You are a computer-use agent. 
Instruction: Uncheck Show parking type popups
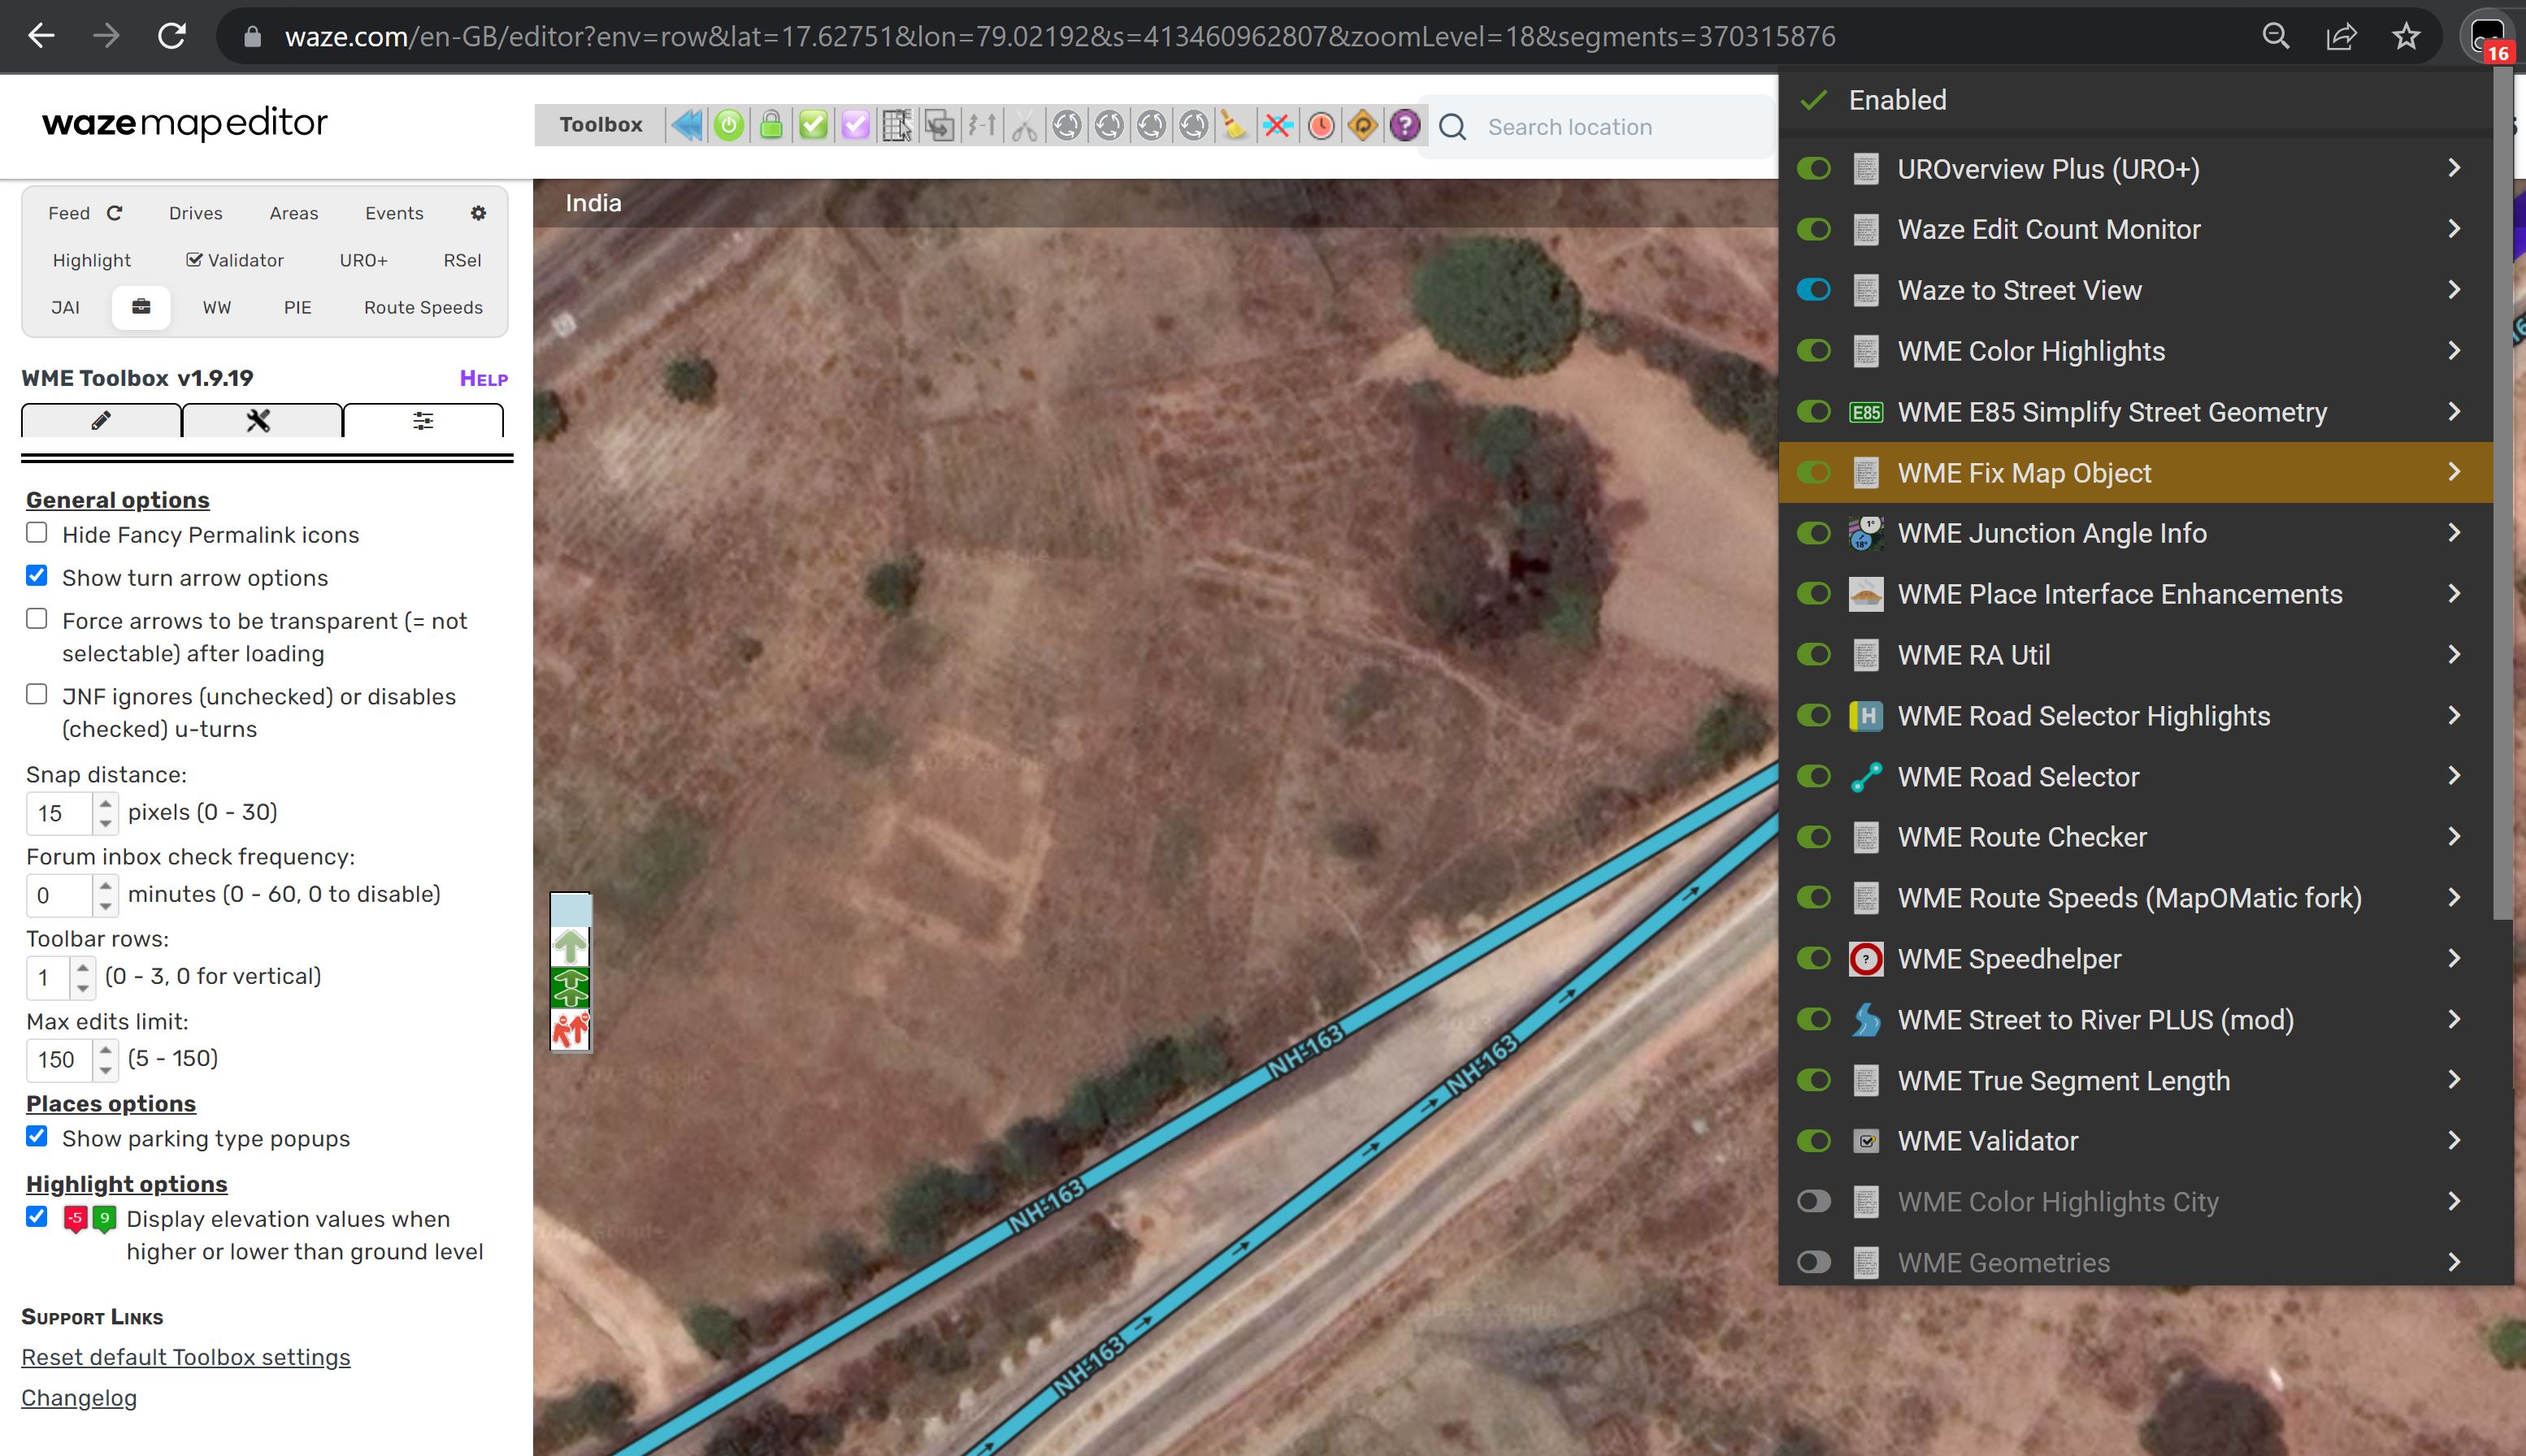tap(37, 1136)
